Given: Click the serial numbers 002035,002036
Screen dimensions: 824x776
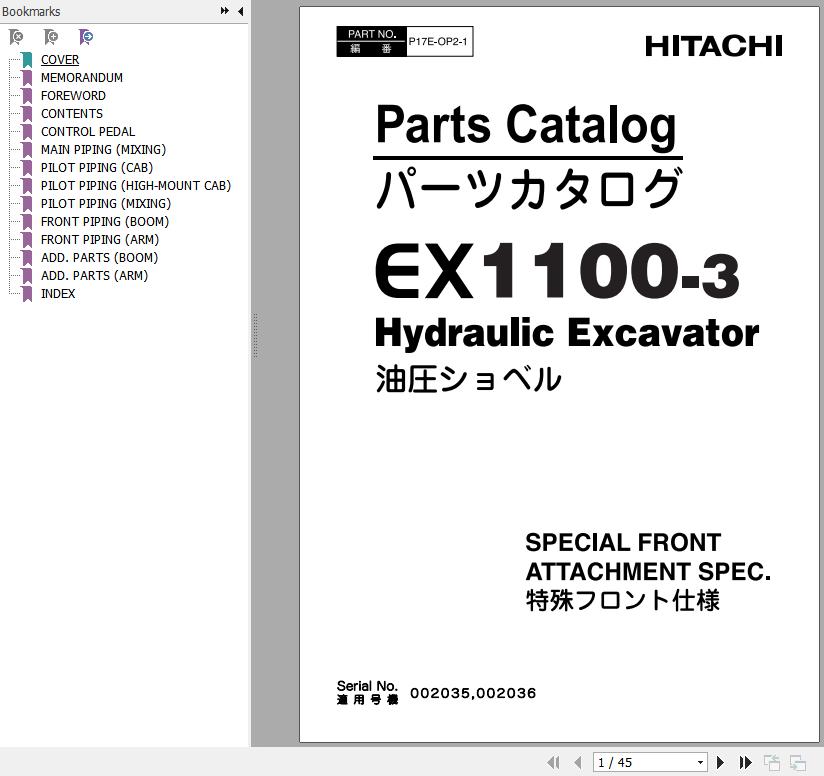Looking at the screenshot, I should pos(473,693).
